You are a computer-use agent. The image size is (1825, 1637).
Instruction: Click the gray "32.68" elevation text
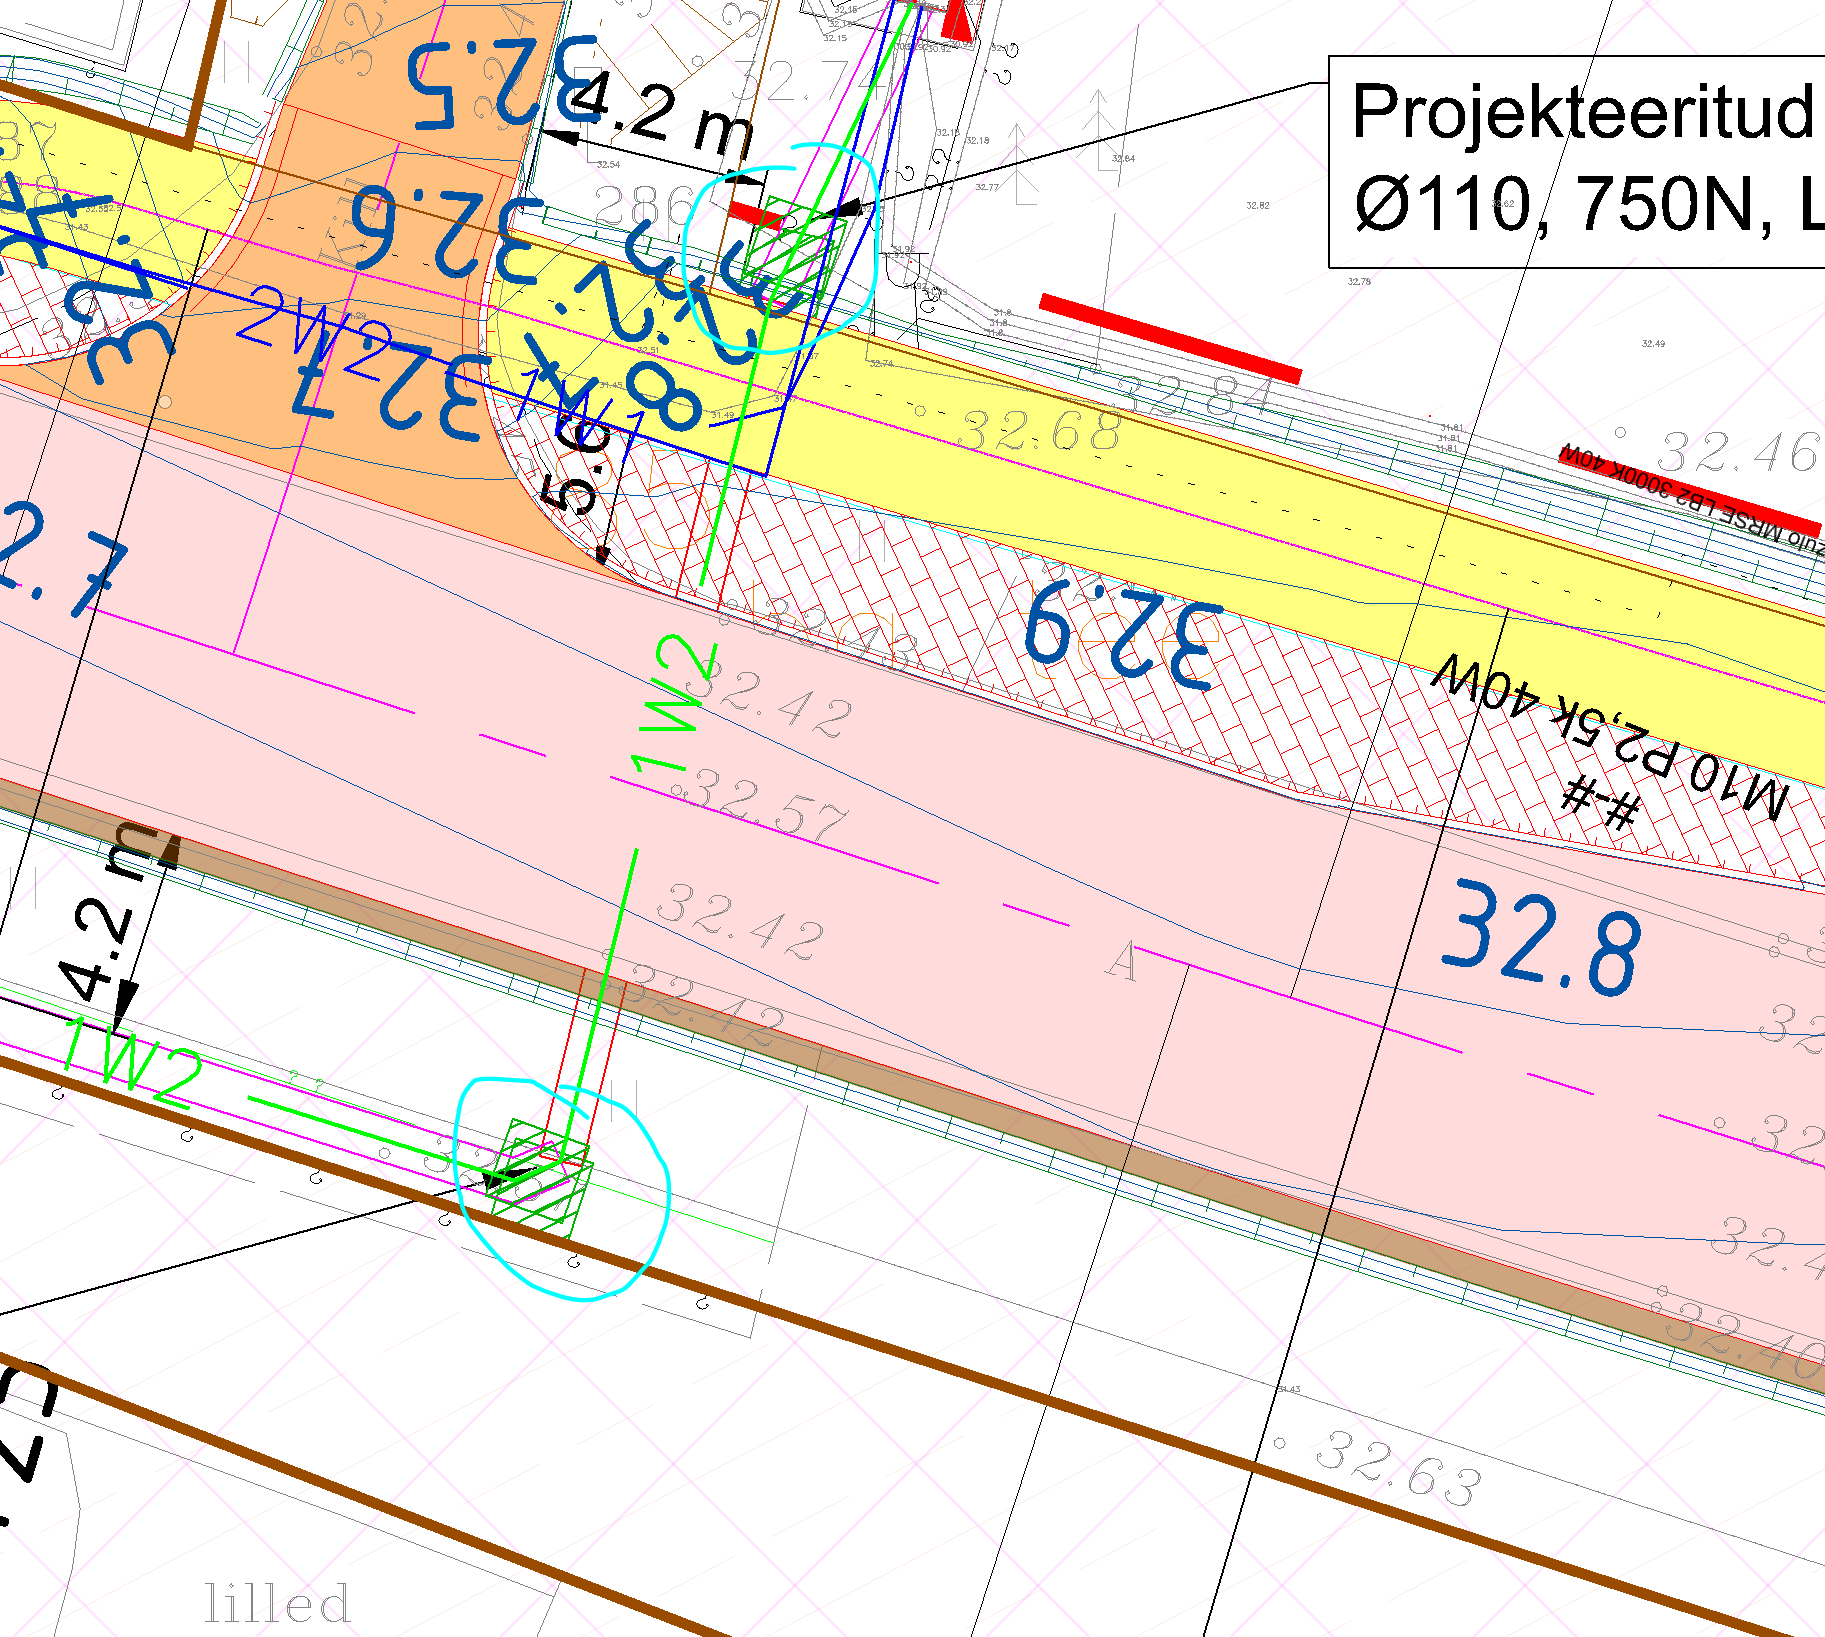1040,431
